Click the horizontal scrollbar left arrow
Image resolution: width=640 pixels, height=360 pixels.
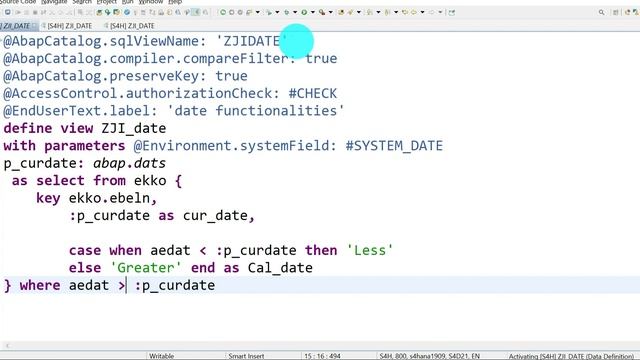(x=7, y=346)
